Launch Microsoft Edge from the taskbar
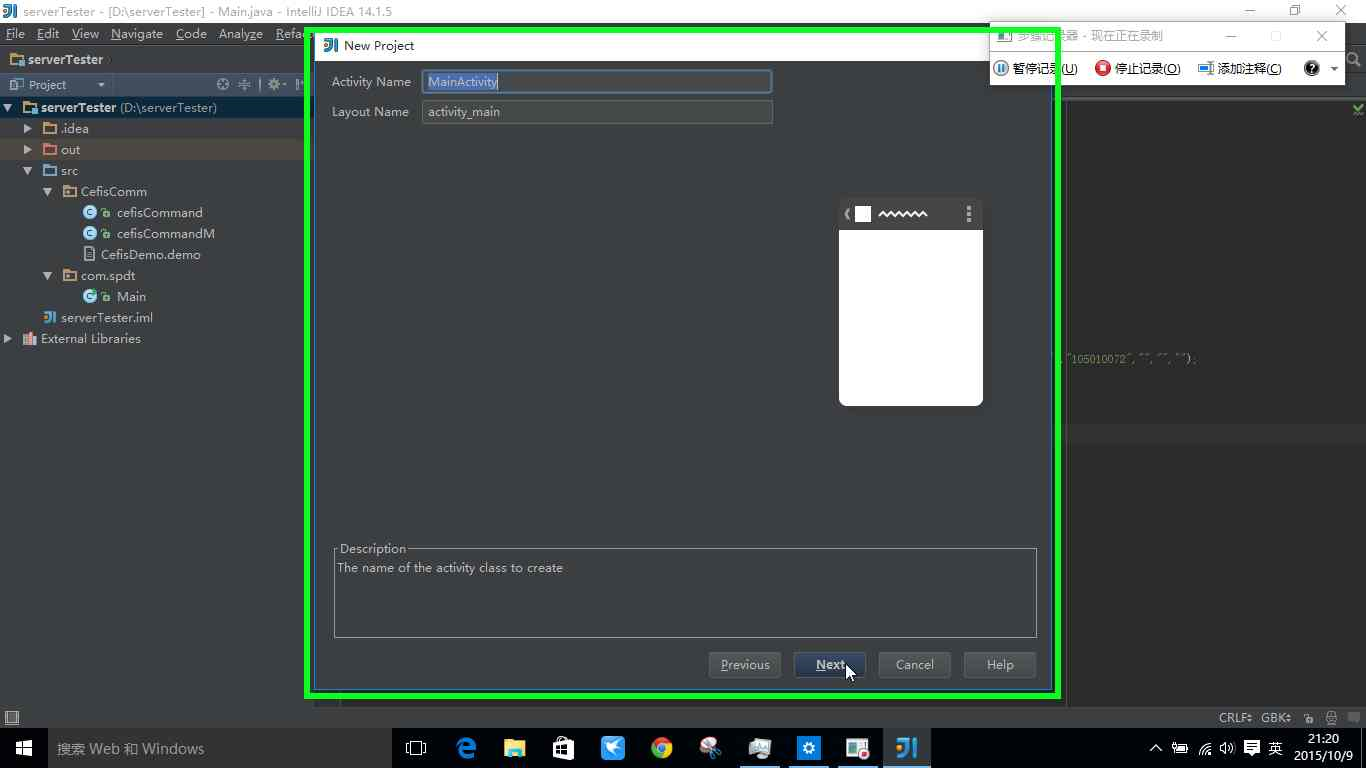The width and height of the screenshot is (1366, 768). 466,748
